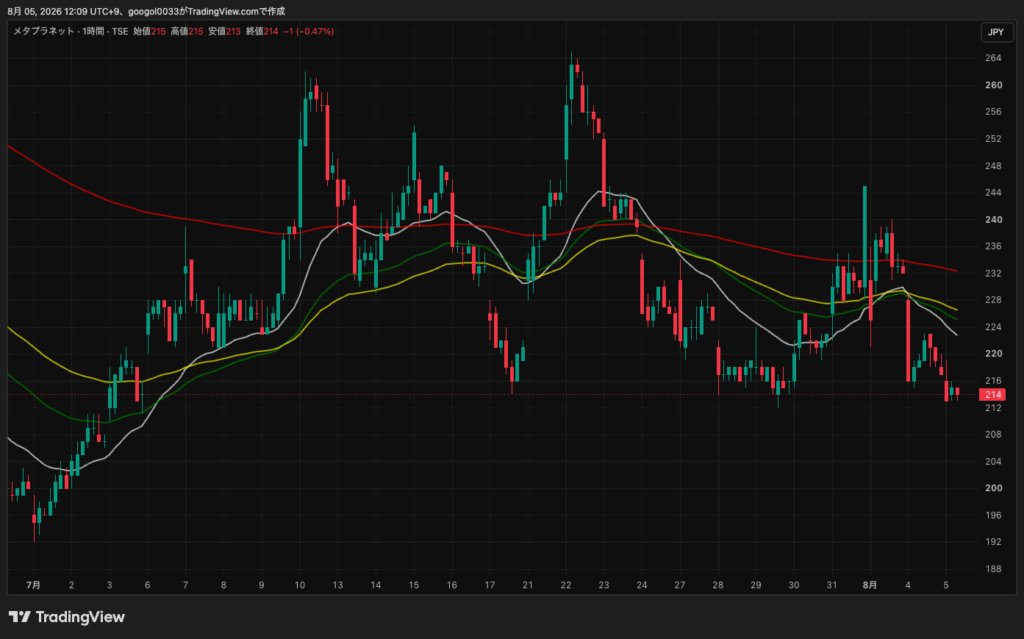Open the TradingView logo link

pyautogui.click(x=67, y=617)
